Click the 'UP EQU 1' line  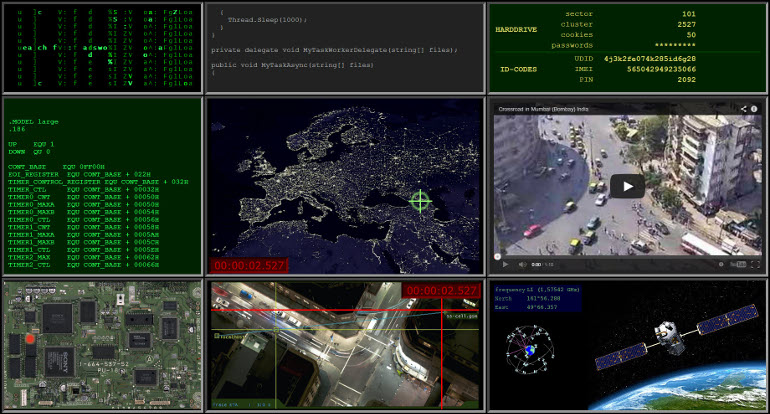31,144
